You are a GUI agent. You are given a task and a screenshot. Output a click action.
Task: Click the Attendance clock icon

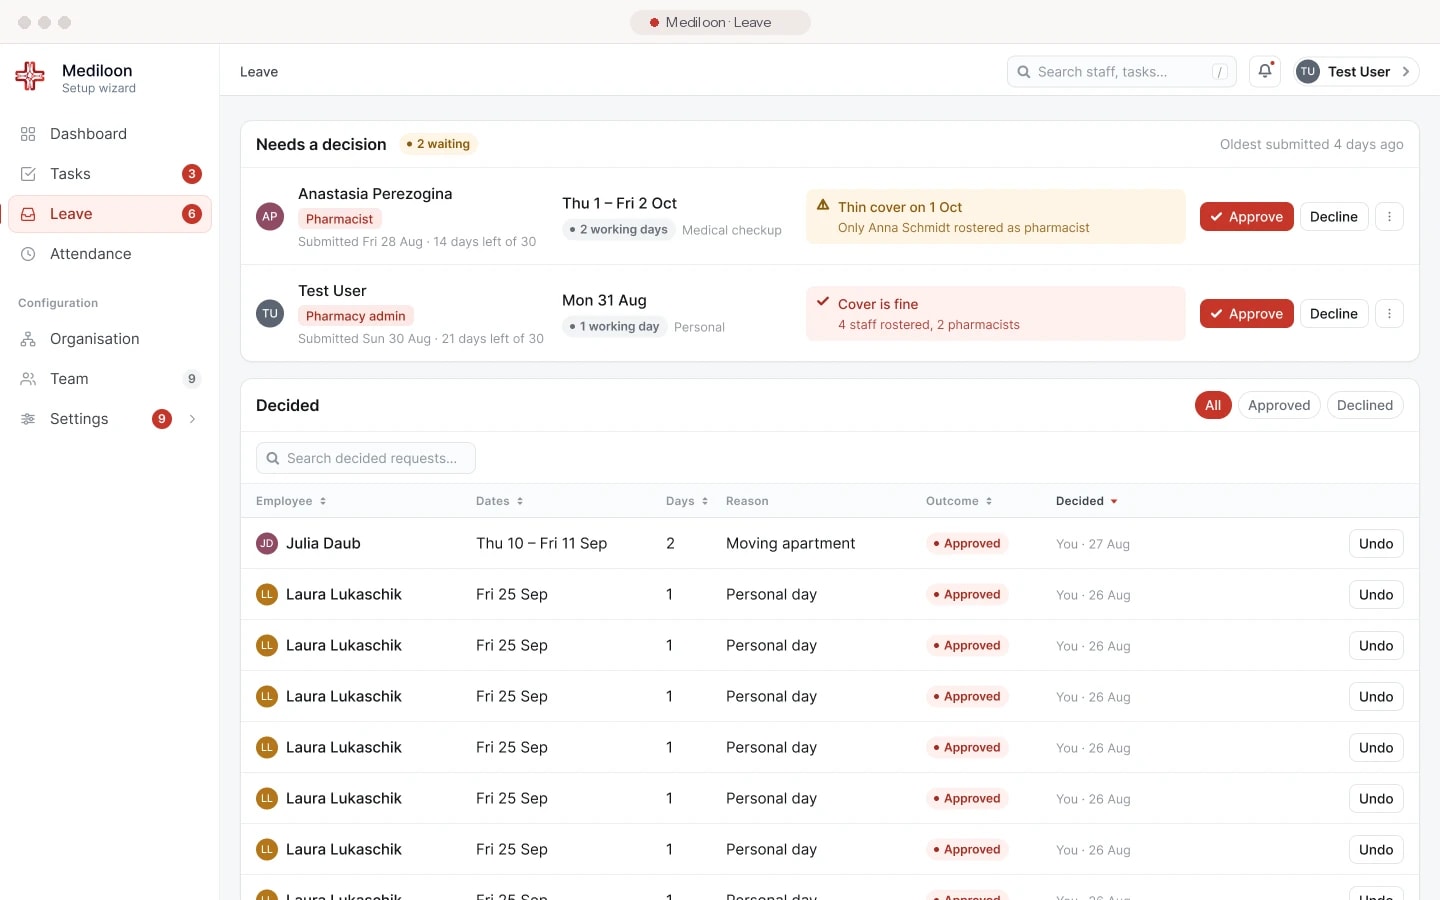pos(28,254)
